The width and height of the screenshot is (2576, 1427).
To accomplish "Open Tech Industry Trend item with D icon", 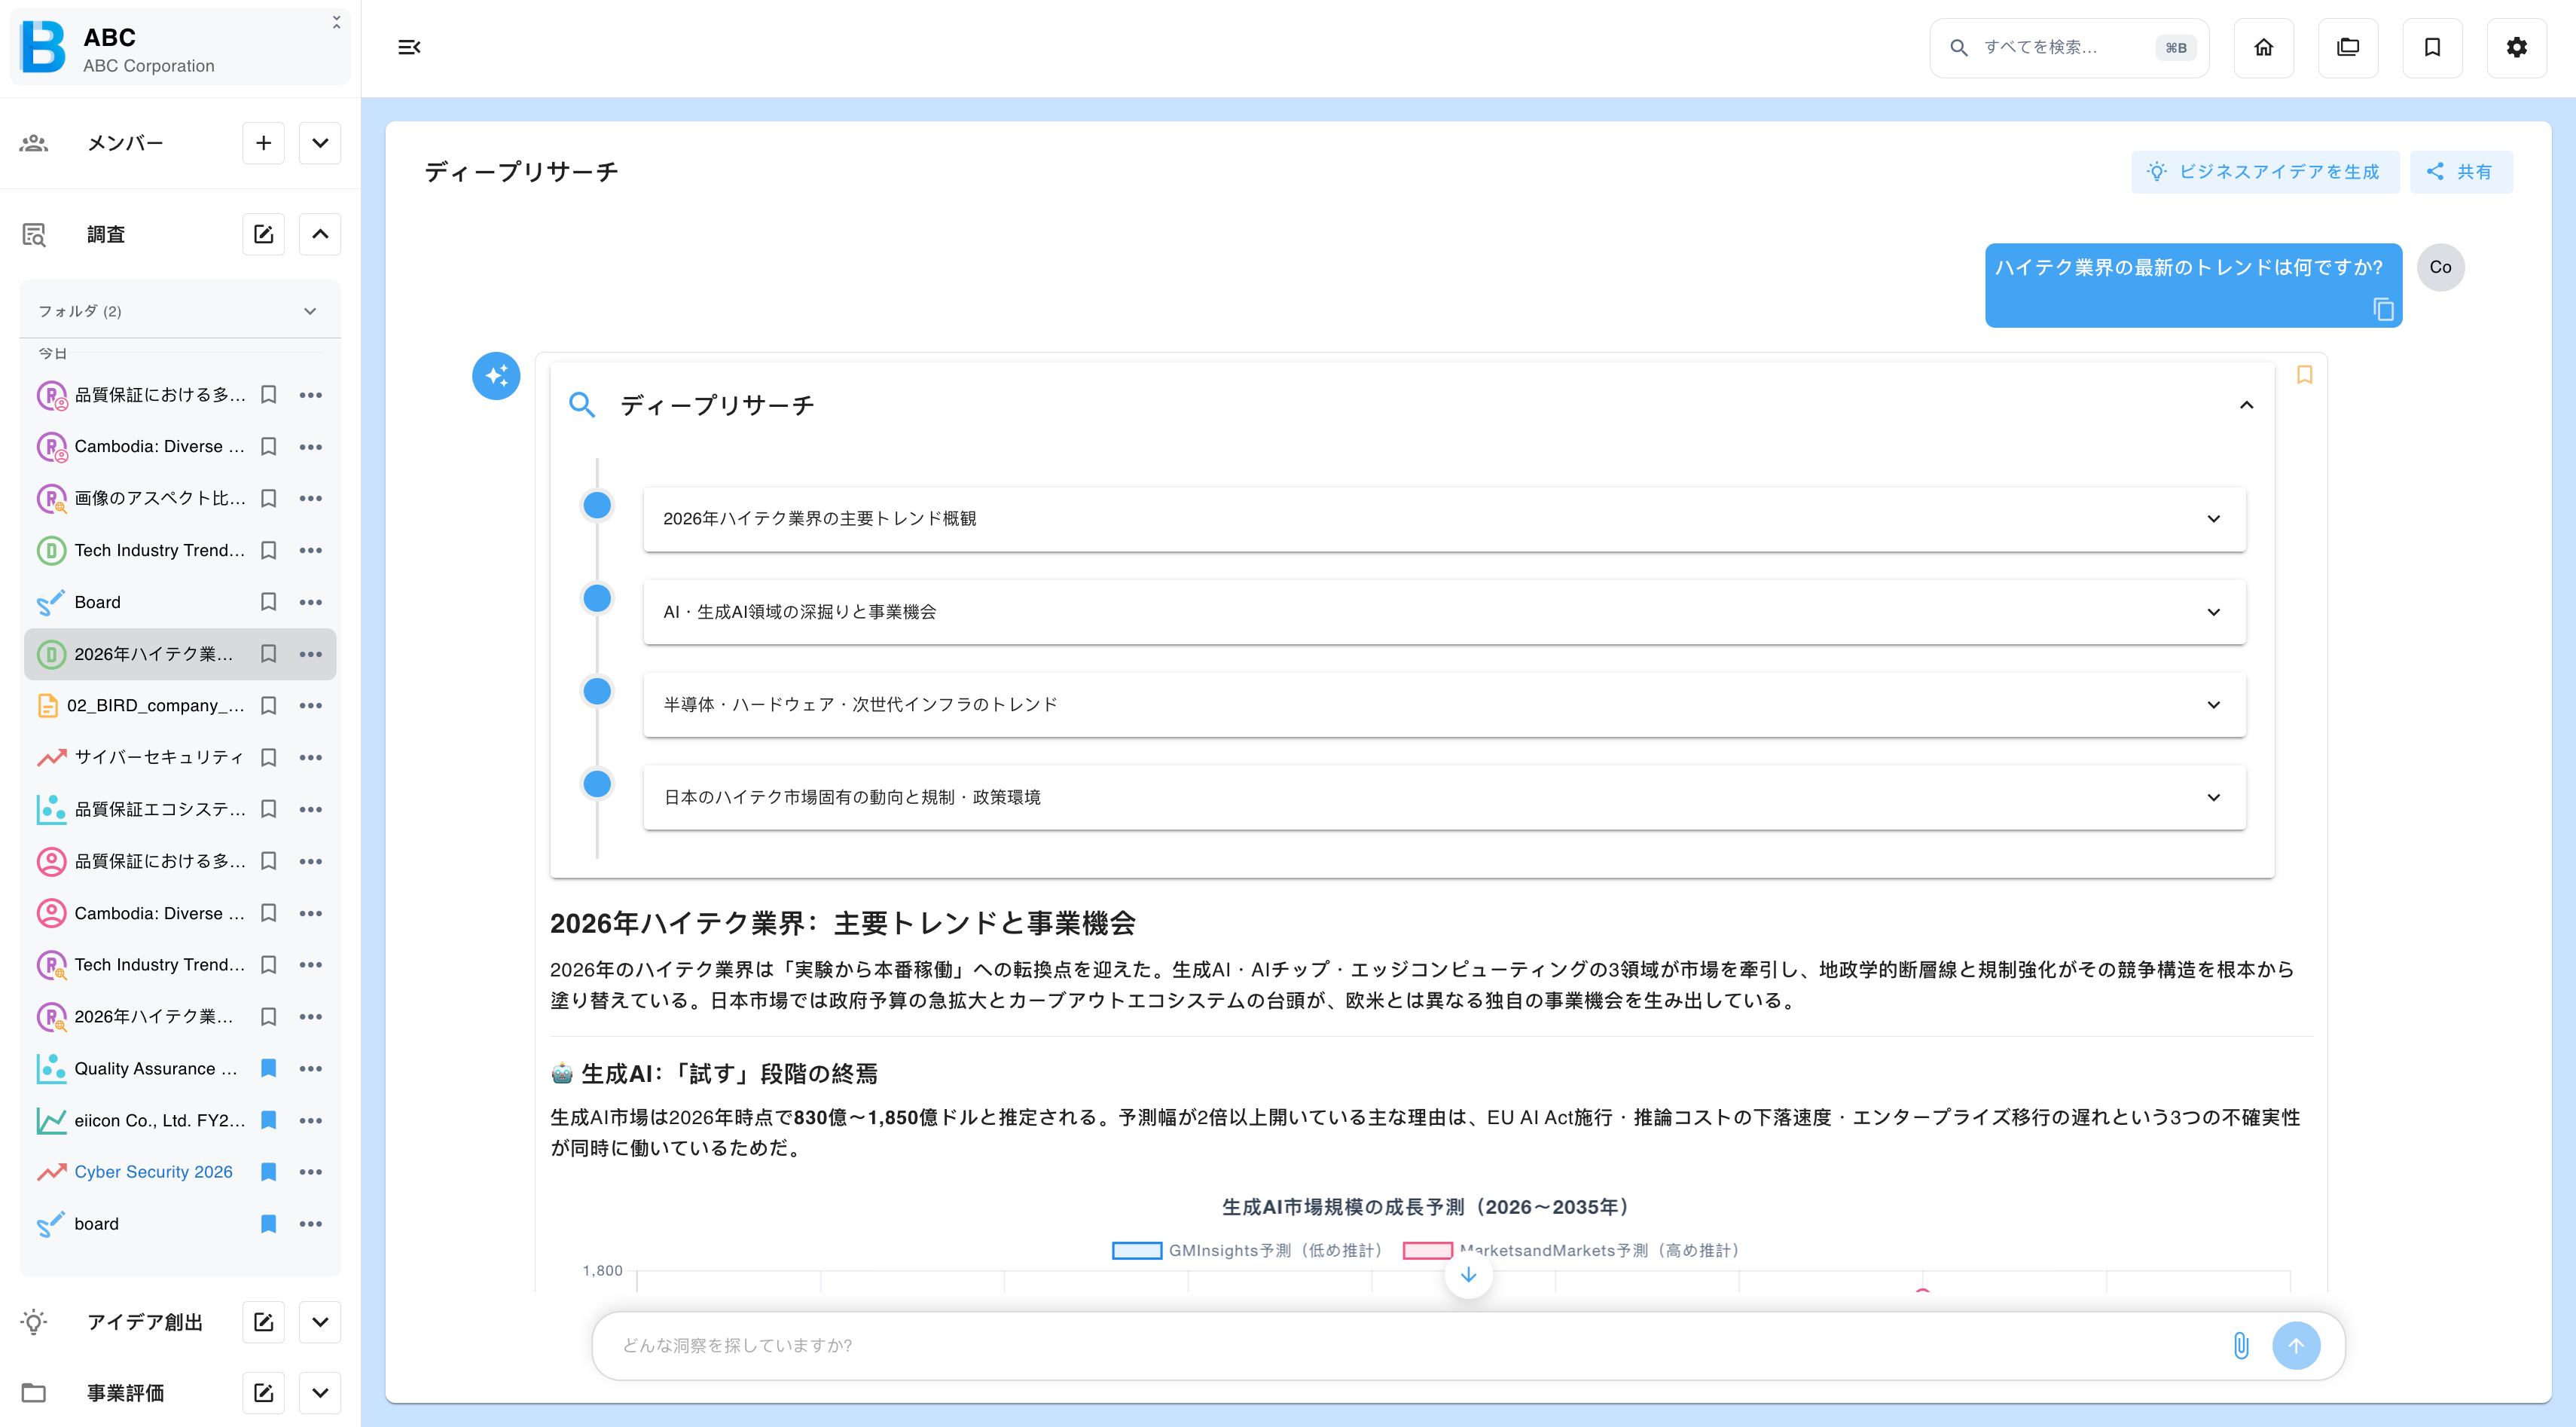I will [x=159, y=550].
